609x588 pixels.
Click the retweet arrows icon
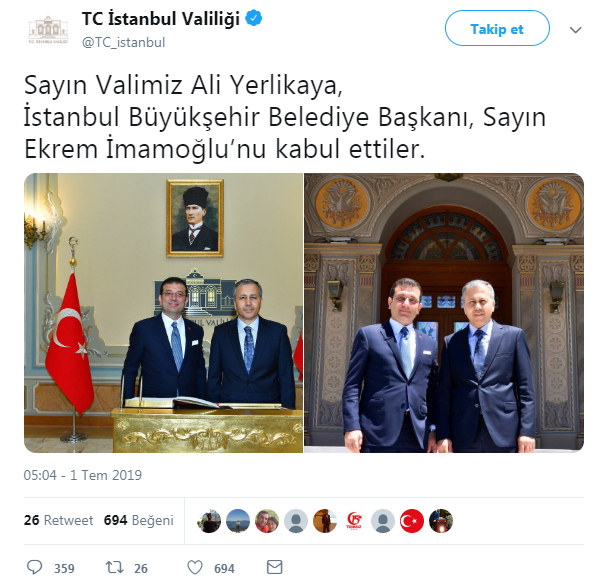pos(115,567)
